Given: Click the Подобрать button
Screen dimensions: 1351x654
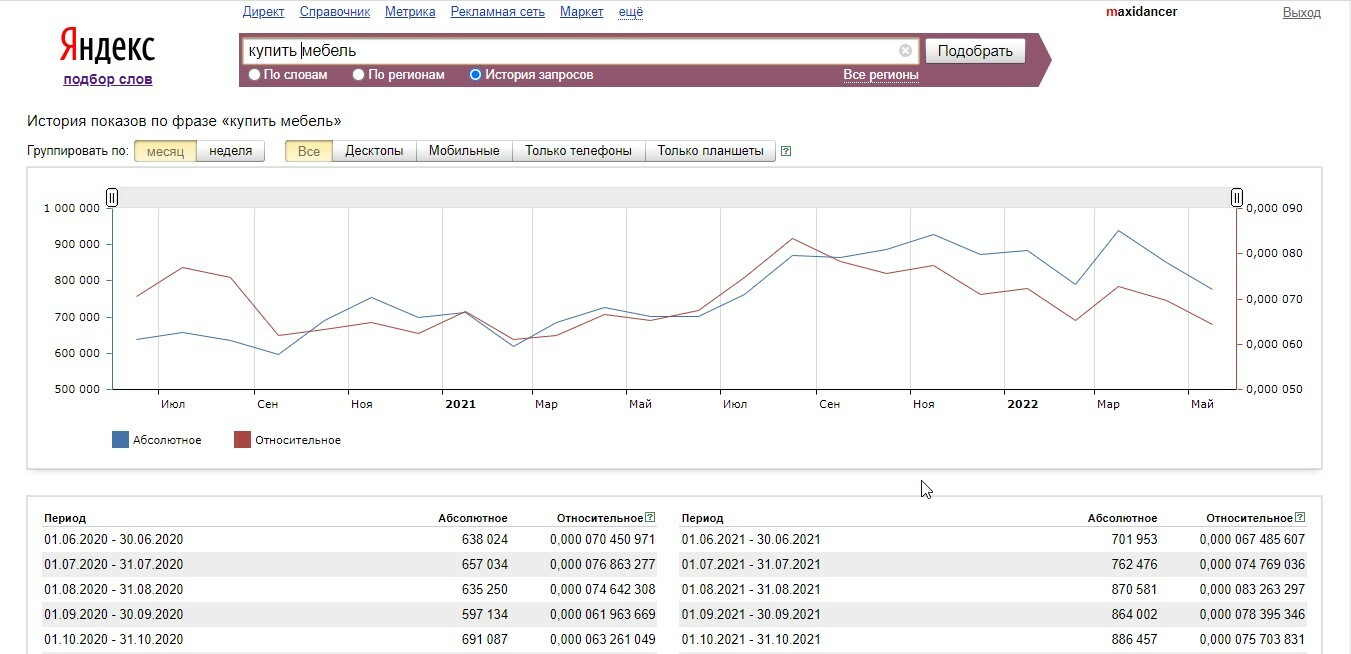Looking at the screenshot, I should tap(975, 51).
